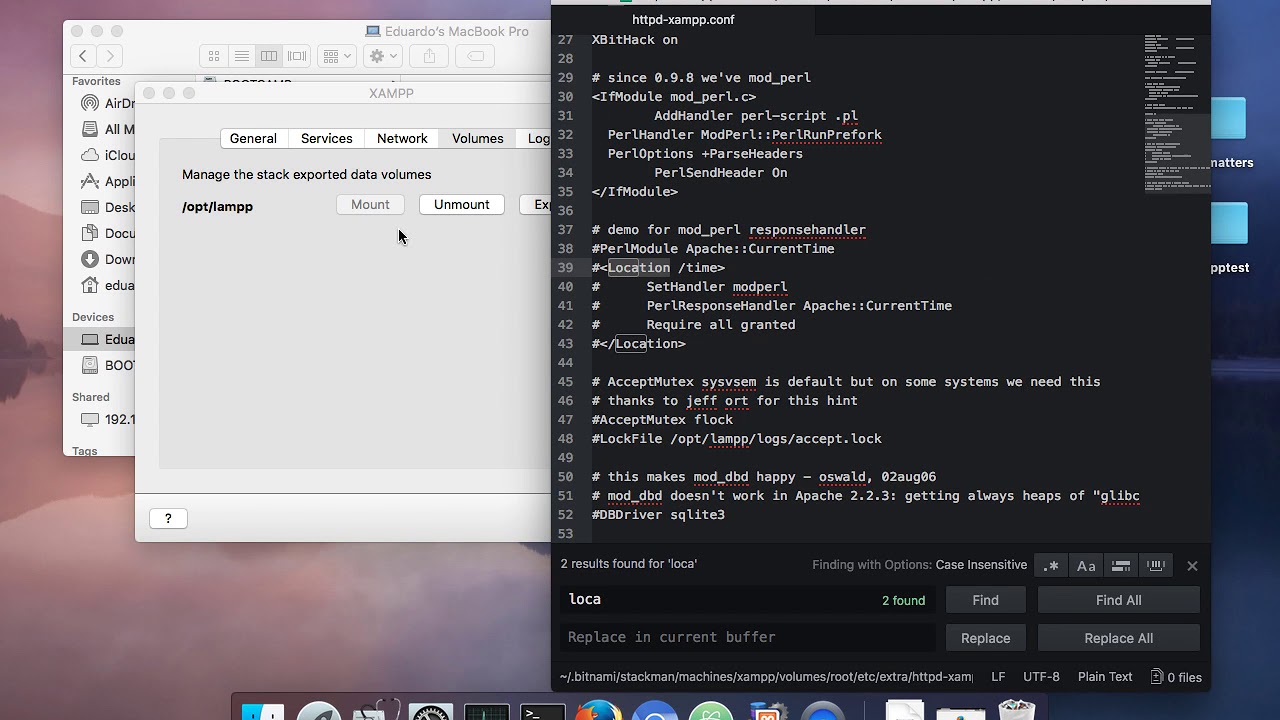This screenshot has height=720, width=1280.
Task: Toggle only-in-selection find option
Action: [1121, 566]
